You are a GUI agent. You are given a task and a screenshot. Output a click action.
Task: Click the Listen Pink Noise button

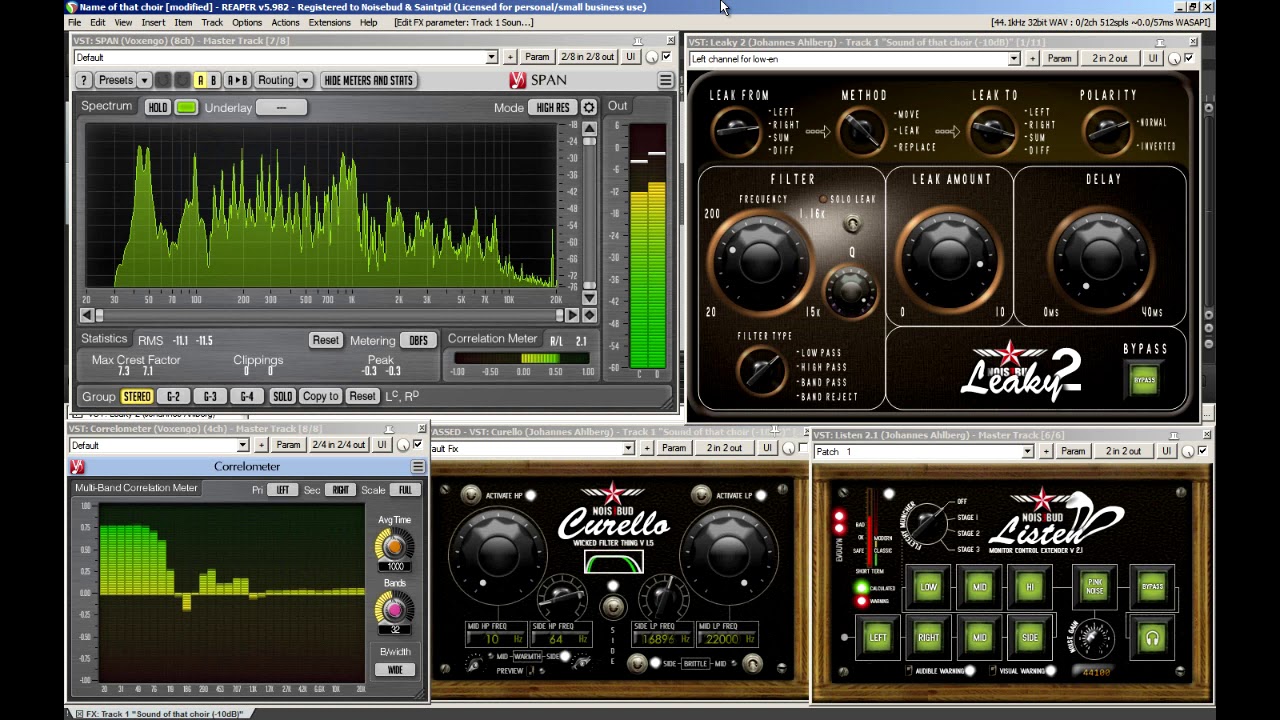[1095, 587]
